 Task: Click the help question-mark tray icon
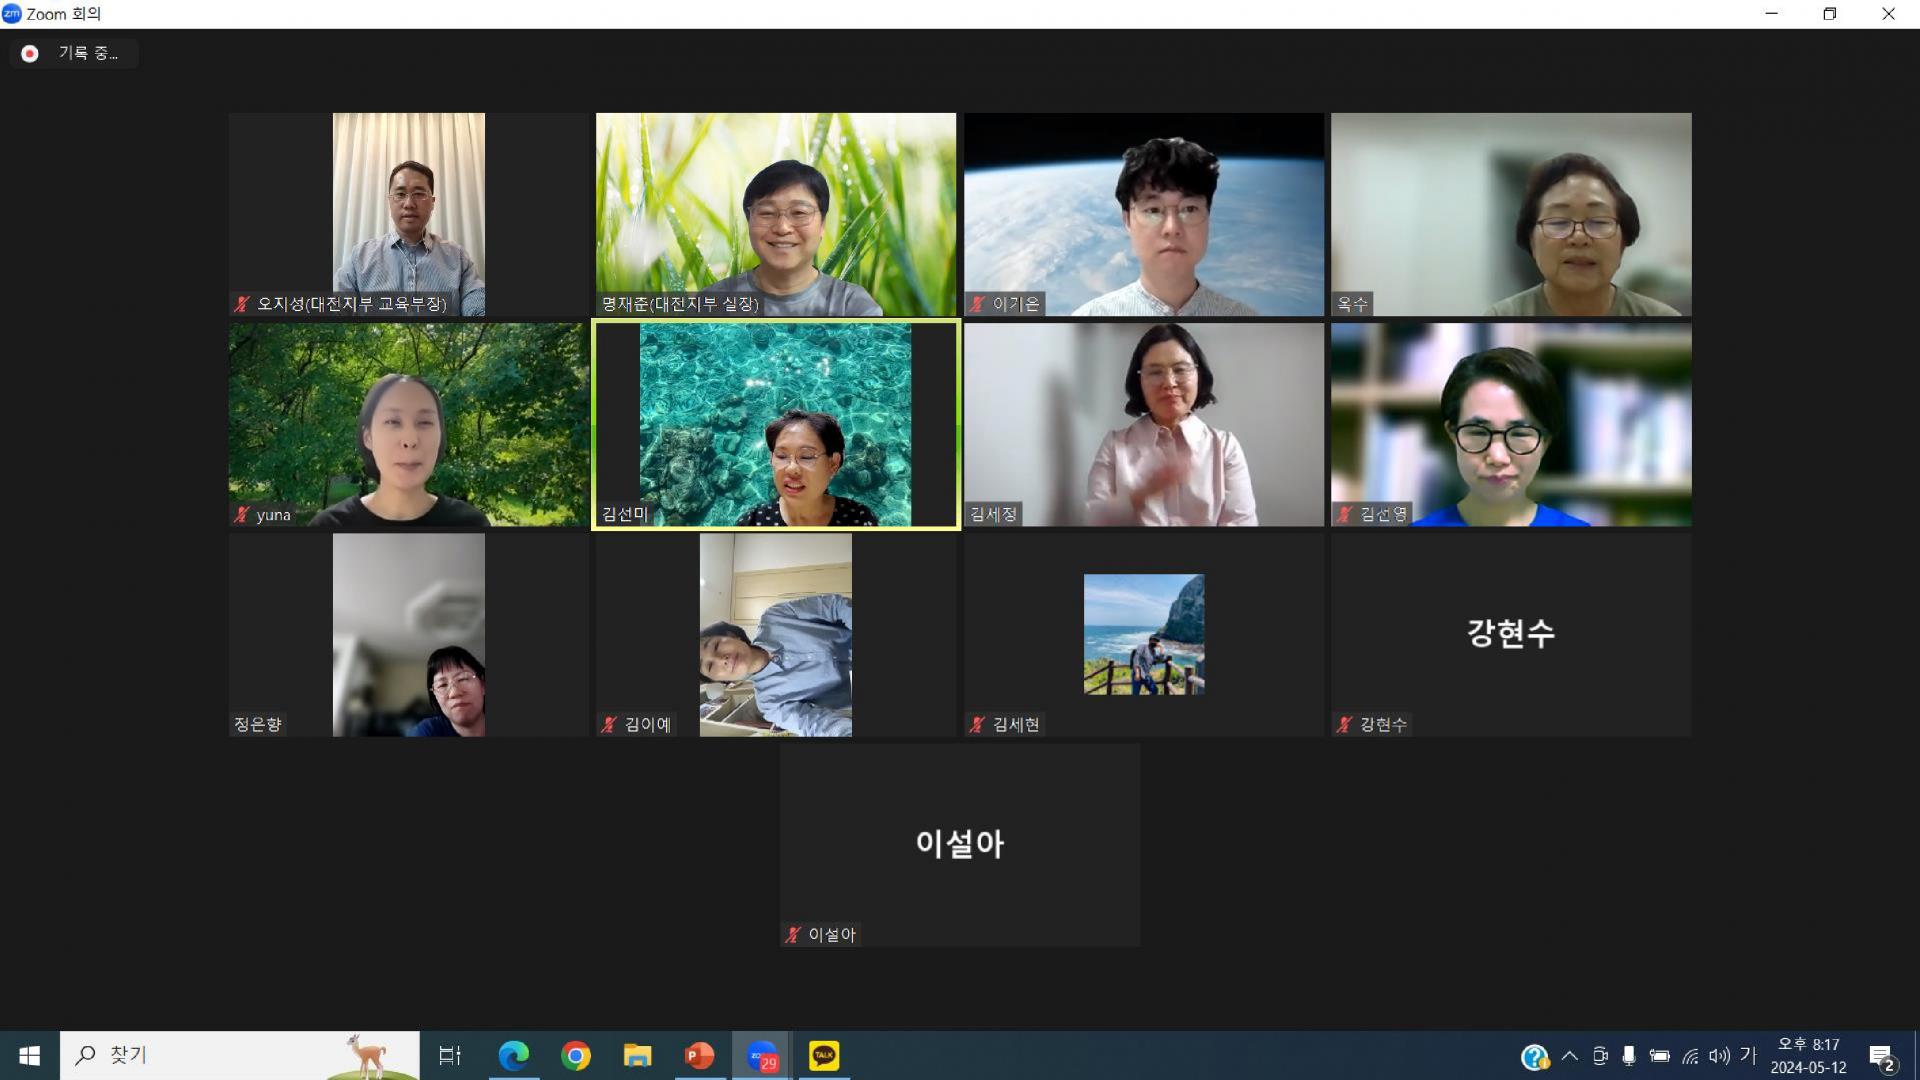(1534, 1056)
